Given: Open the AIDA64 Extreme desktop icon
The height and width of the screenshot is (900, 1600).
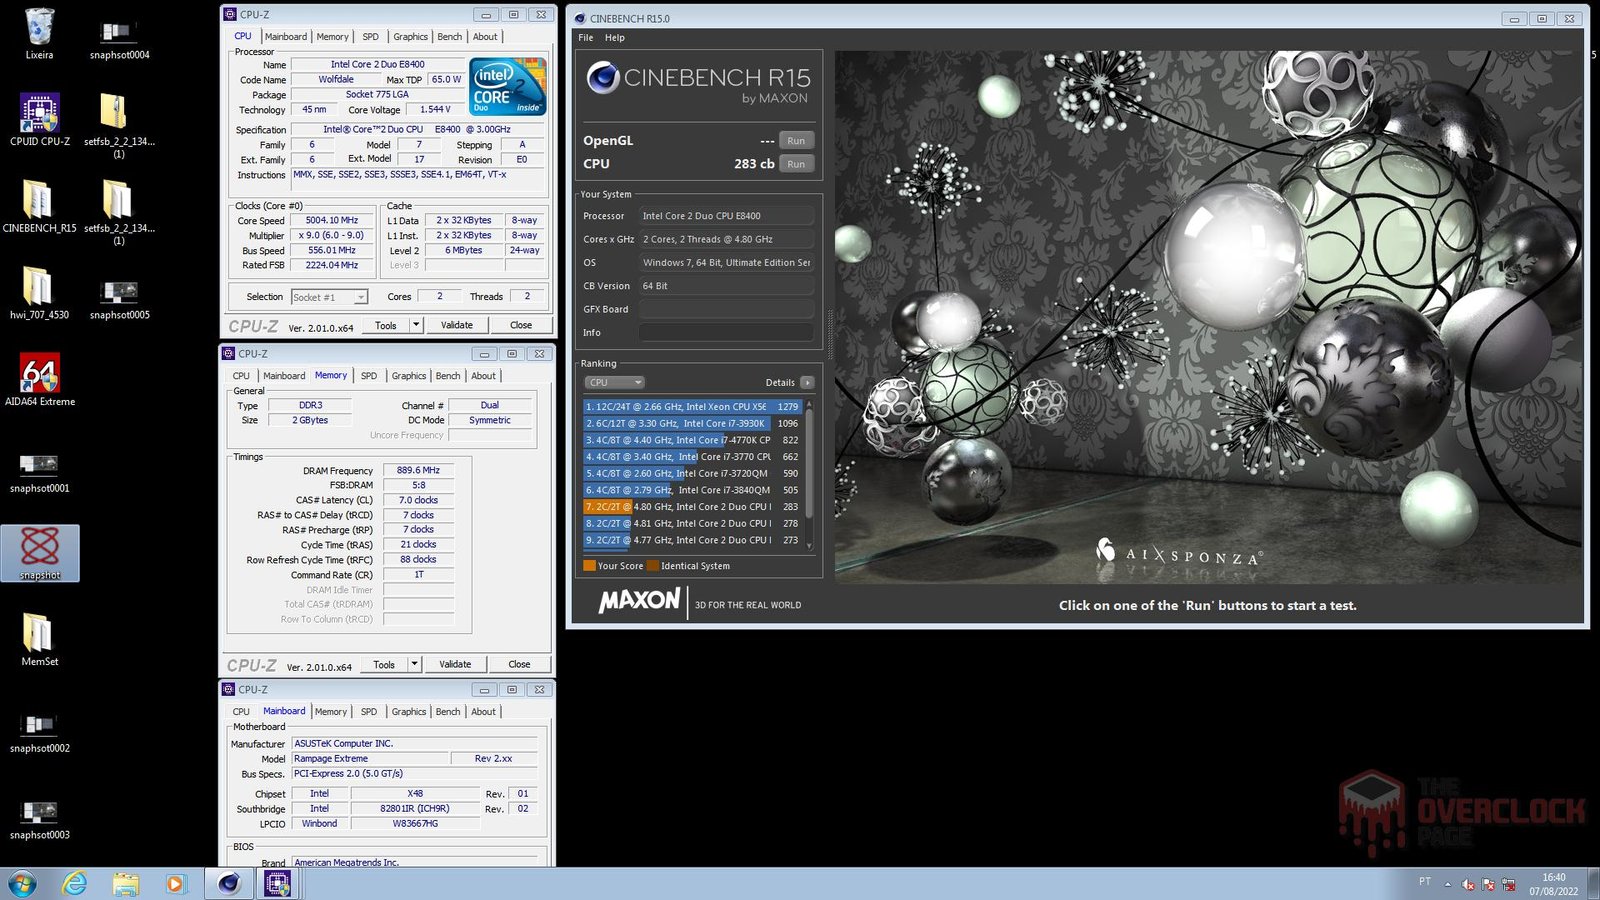Looking at the screenshot, I should point(39,374).
